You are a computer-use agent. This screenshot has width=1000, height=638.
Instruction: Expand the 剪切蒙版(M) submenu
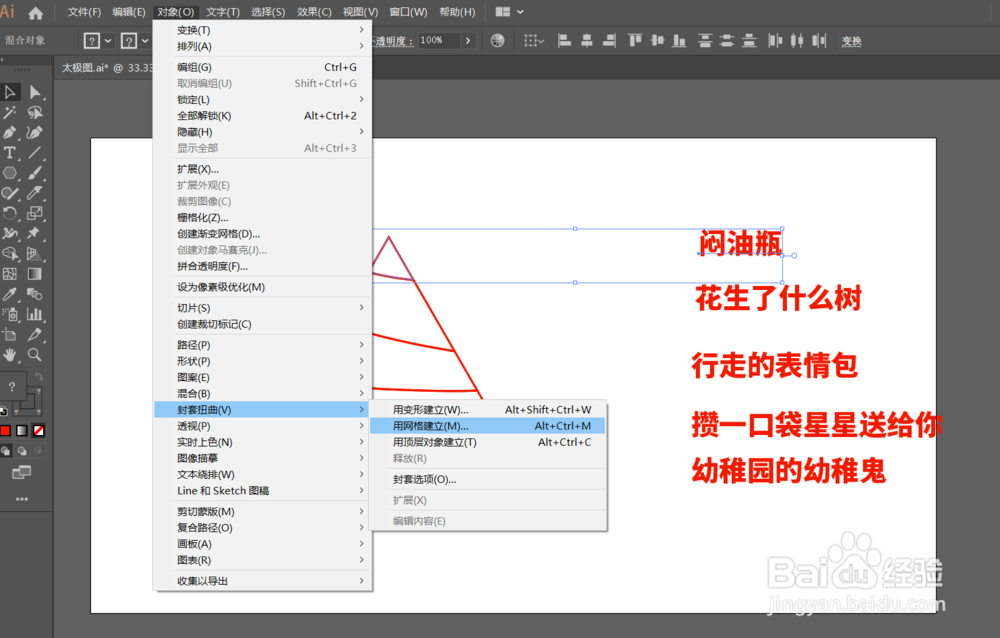(x=263, y=512)
